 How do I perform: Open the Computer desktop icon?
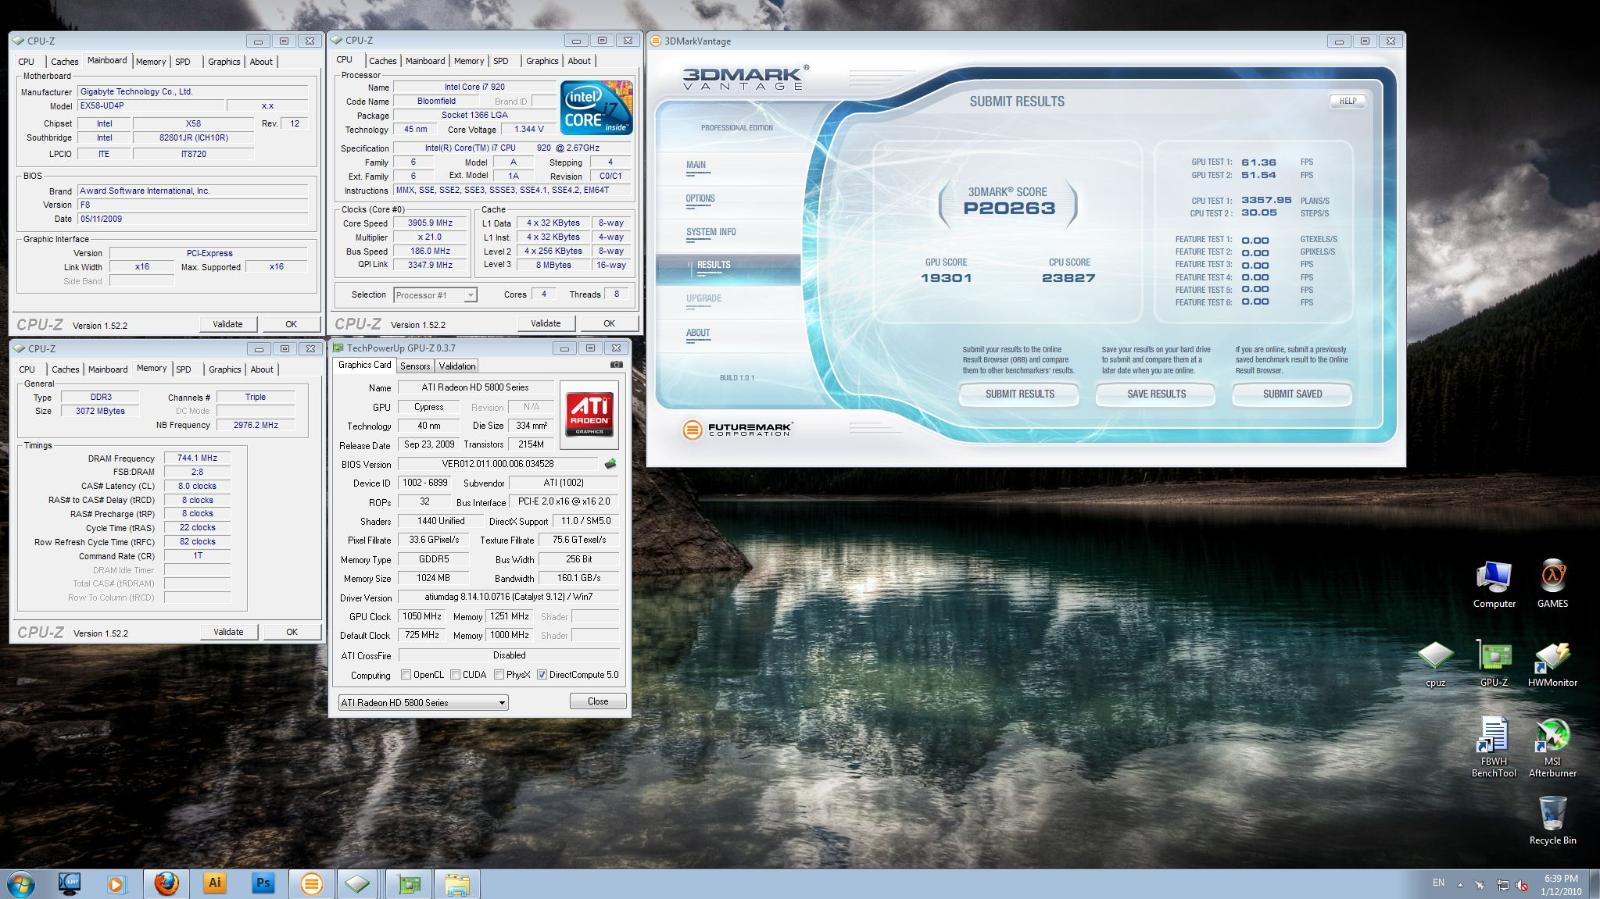[1494, 584]
